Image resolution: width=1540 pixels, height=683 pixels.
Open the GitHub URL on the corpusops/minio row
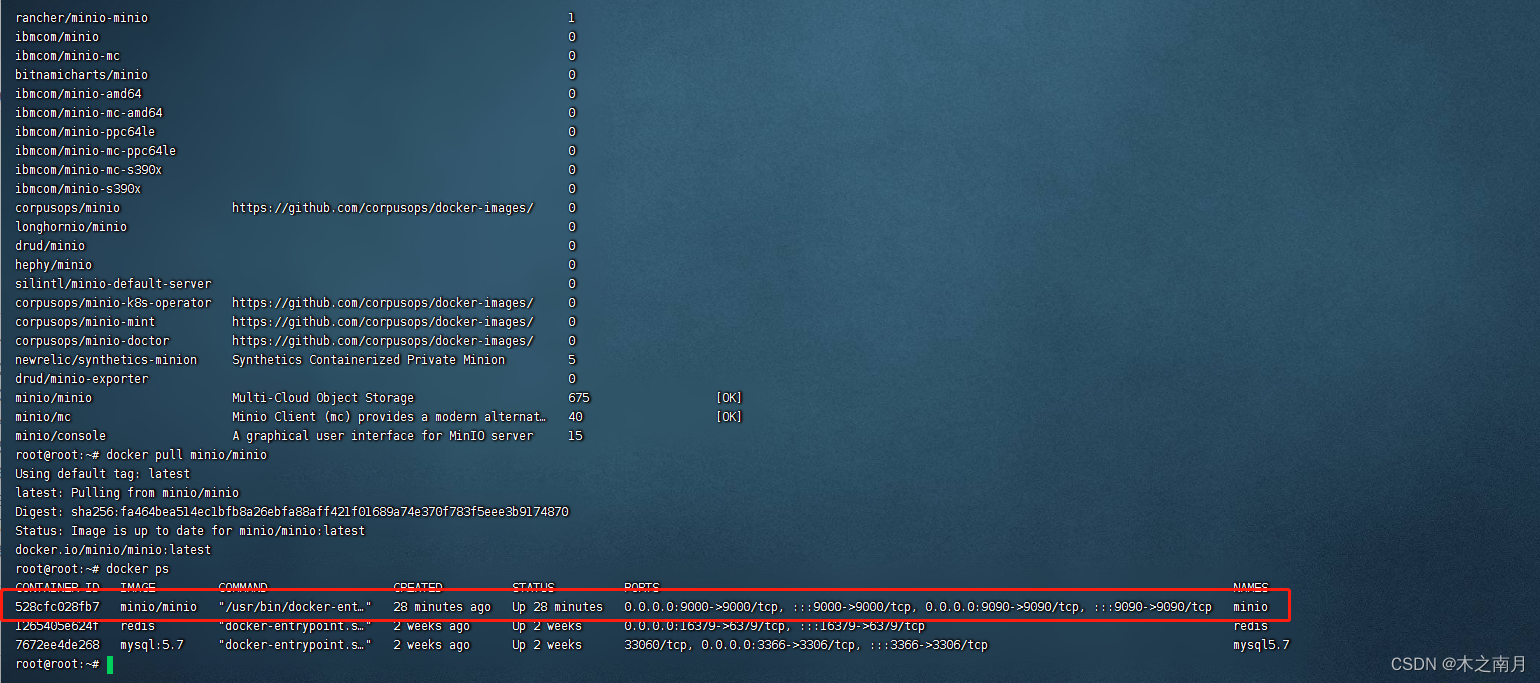[383, 208]
